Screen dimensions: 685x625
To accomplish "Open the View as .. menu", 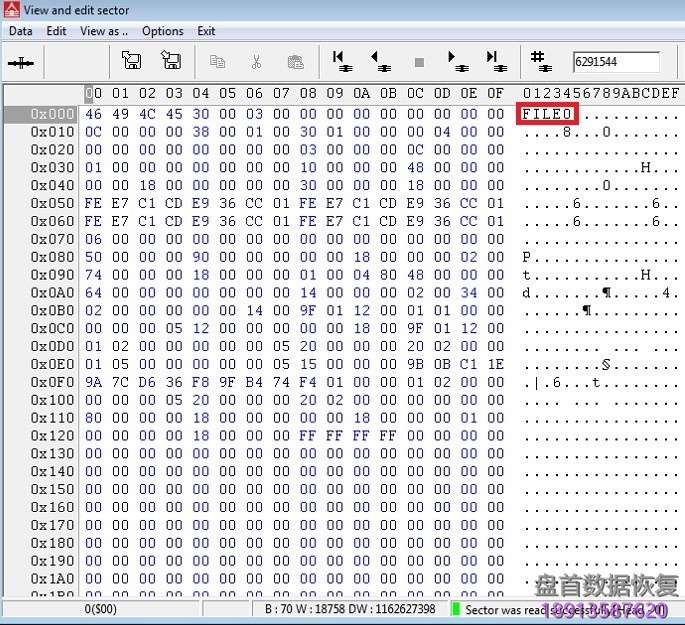I will [104, 31].
